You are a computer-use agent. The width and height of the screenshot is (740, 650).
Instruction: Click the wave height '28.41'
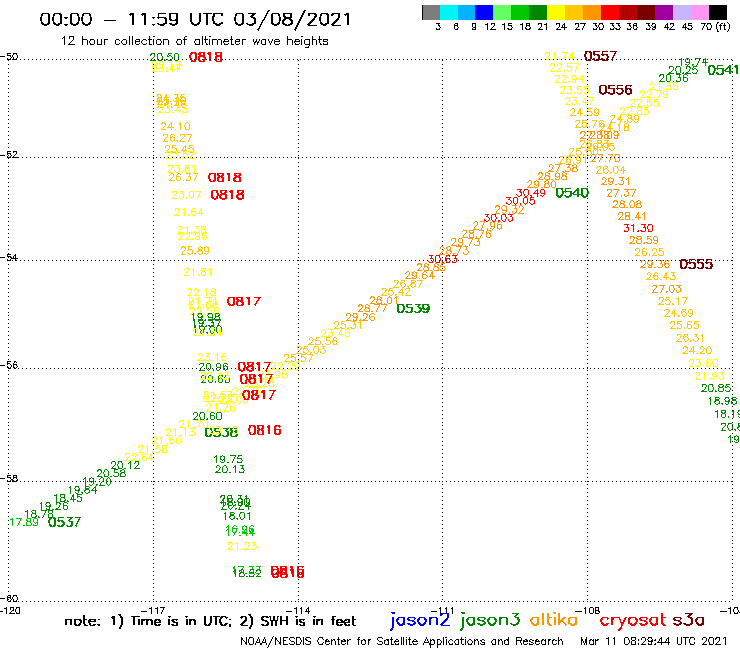(x=631, y=216)
